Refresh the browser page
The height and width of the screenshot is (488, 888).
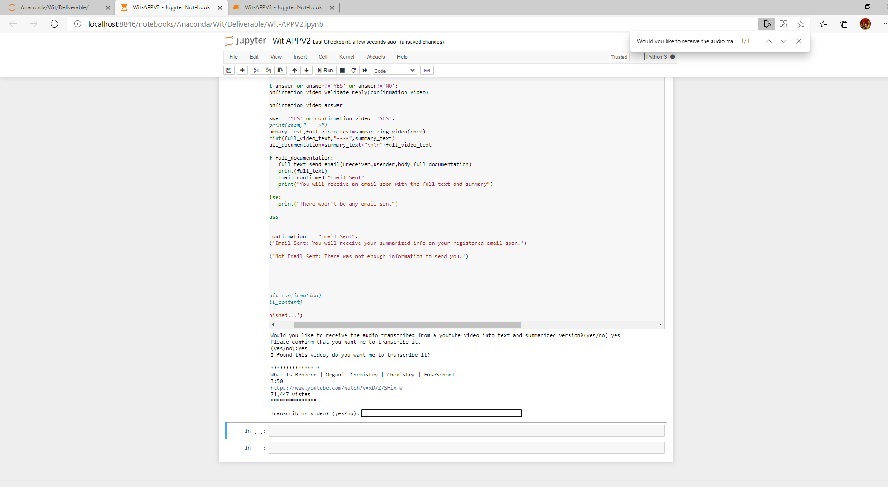coord(54,24)
